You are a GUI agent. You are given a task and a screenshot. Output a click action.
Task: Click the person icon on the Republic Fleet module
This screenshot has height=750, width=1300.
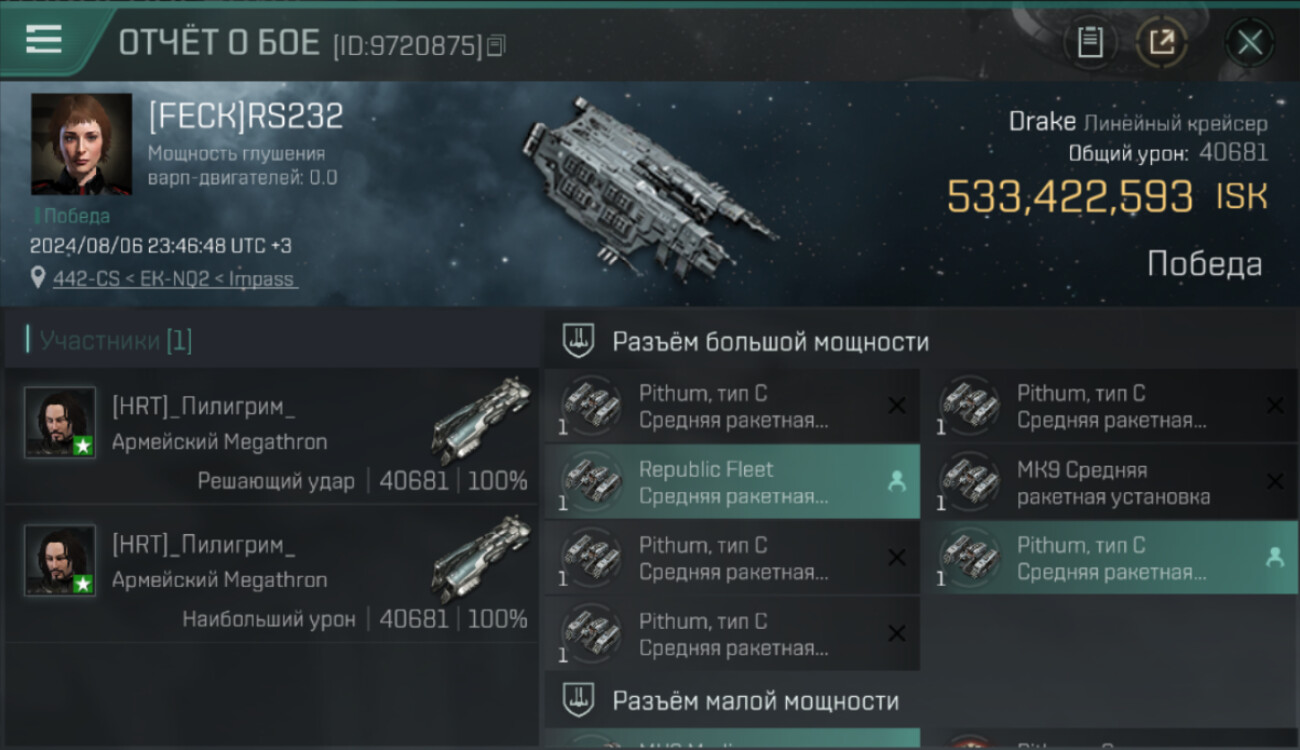click(x=896, y=482)
